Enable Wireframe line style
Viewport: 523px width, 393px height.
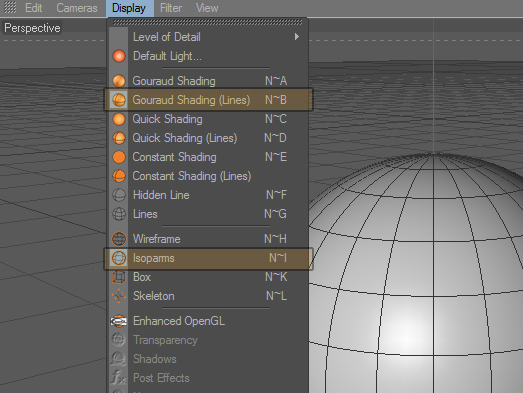click(x=207, y=239)
